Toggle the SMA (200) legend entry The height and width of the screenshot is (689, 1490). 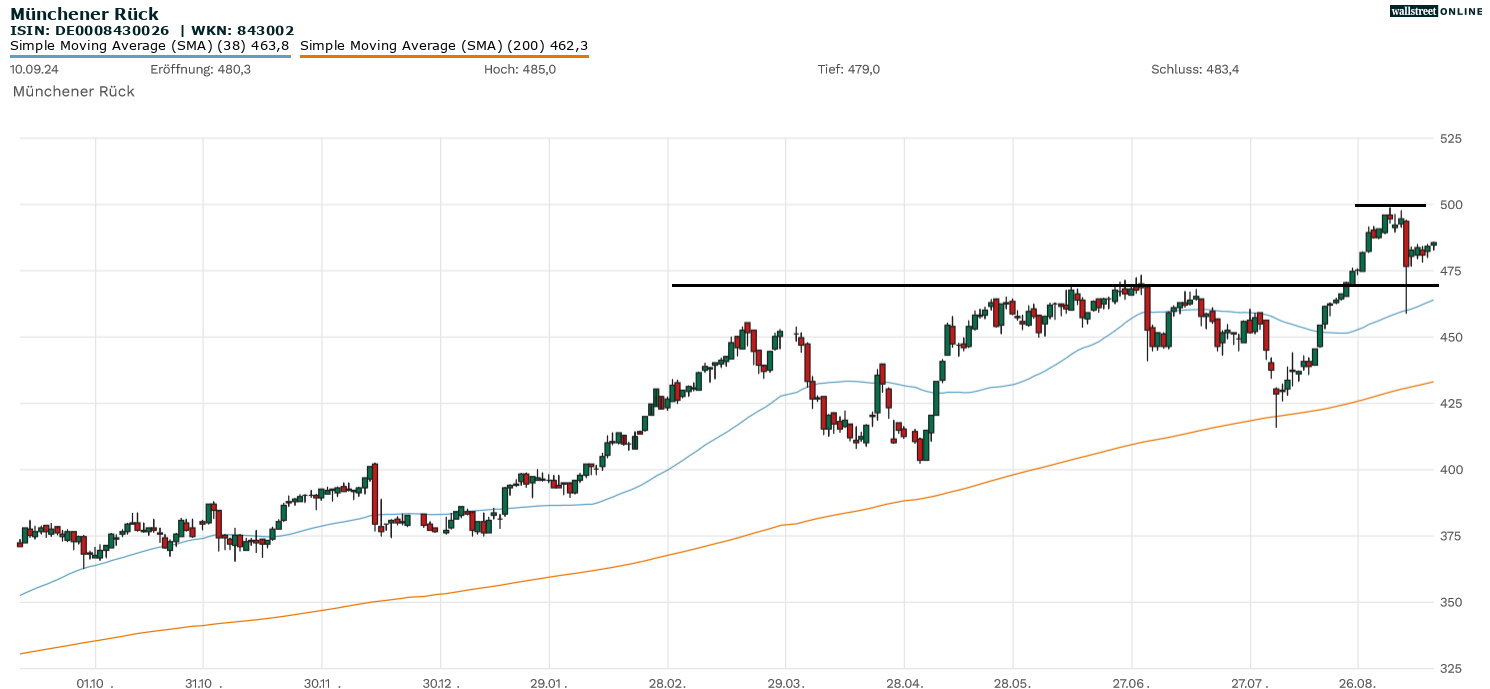coord(444,45)
